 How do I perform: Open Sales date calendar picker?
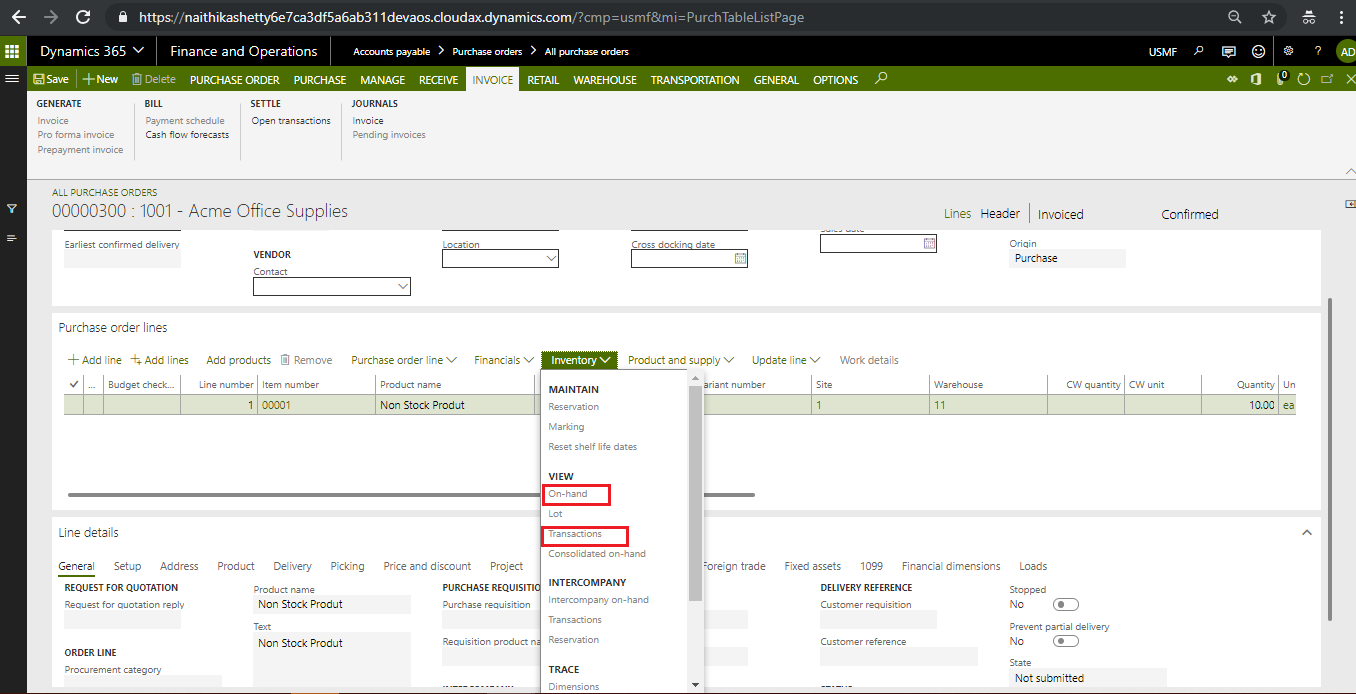point(929,243)
